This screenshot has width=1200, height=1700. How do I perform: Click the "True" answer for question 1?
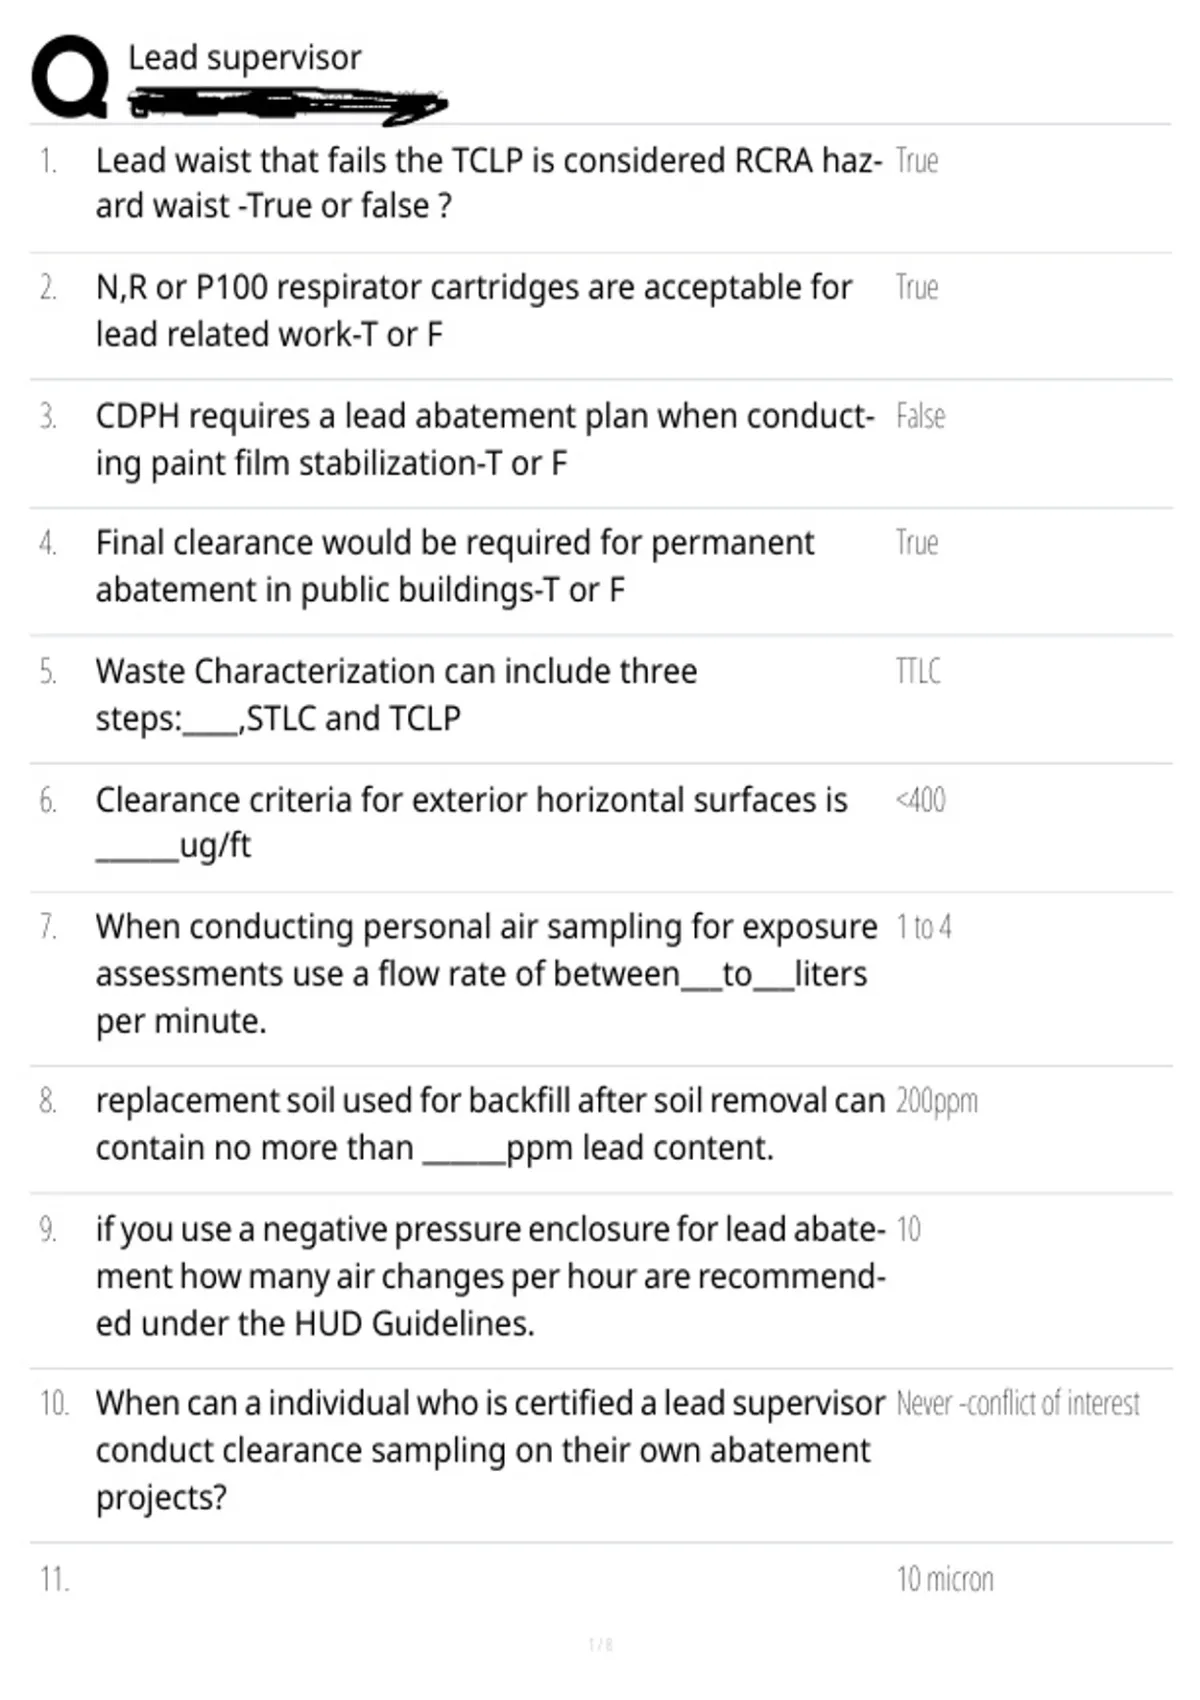pos(917,160)
